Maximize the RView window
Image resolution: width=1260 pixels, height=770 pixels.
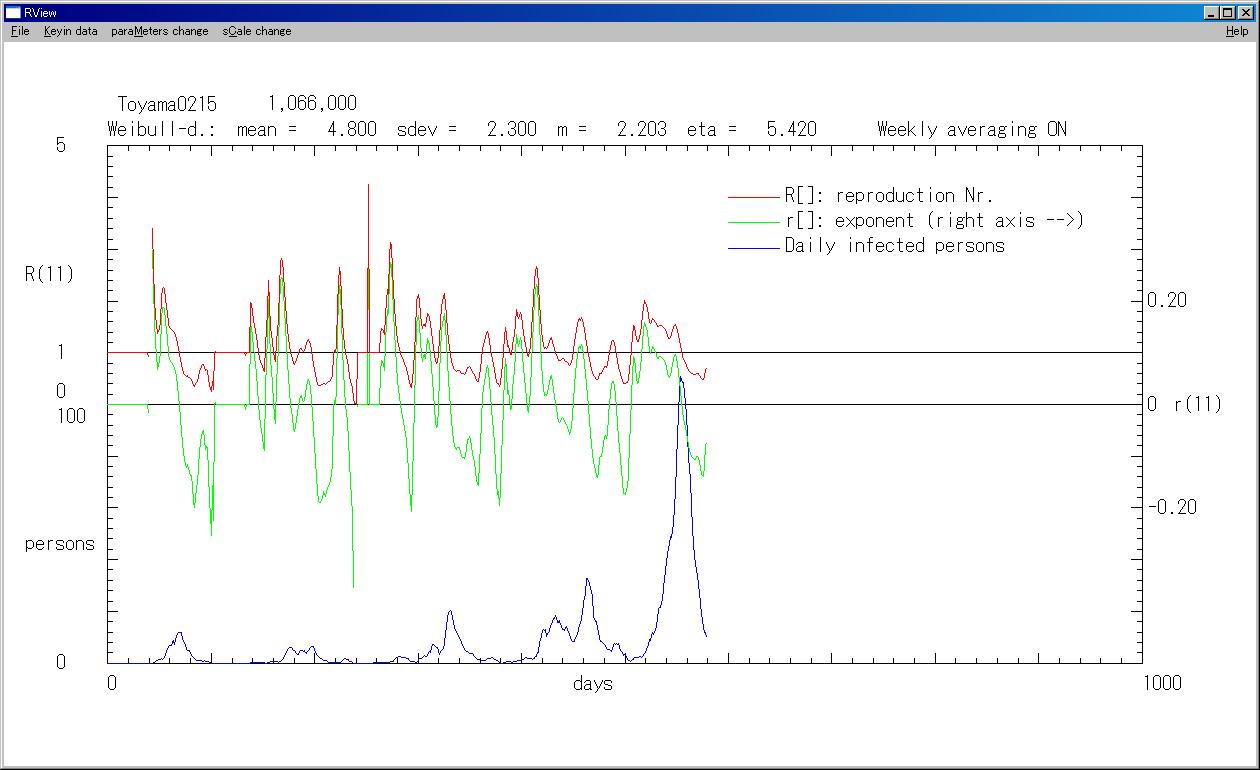[1228, 12]
